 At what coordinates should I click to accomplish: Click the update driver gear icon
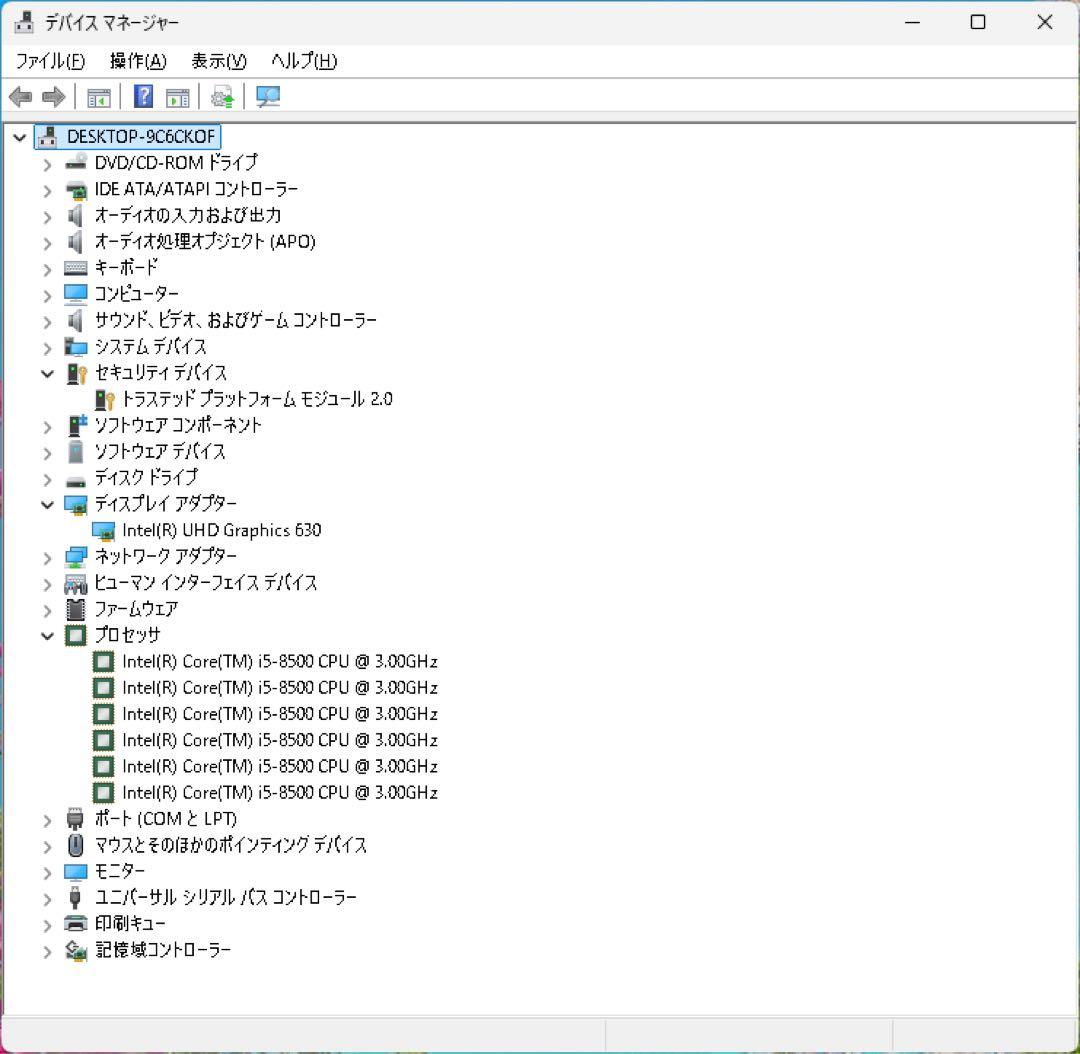[221, 96]
